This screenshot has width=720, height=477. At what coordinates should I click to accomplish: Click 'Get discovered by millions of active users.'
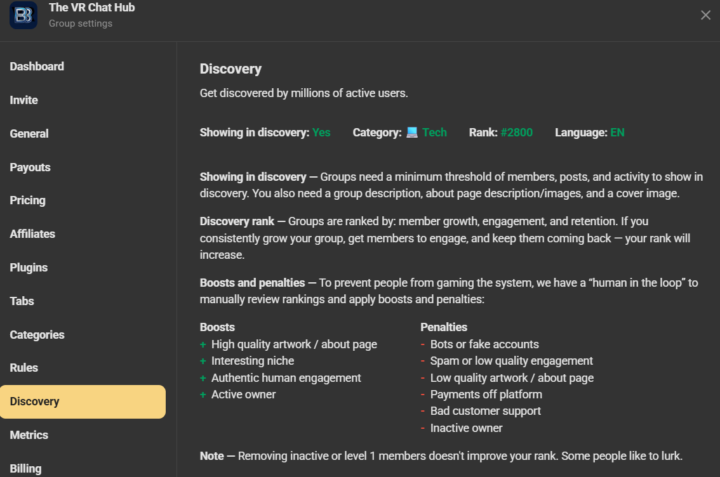304,93
